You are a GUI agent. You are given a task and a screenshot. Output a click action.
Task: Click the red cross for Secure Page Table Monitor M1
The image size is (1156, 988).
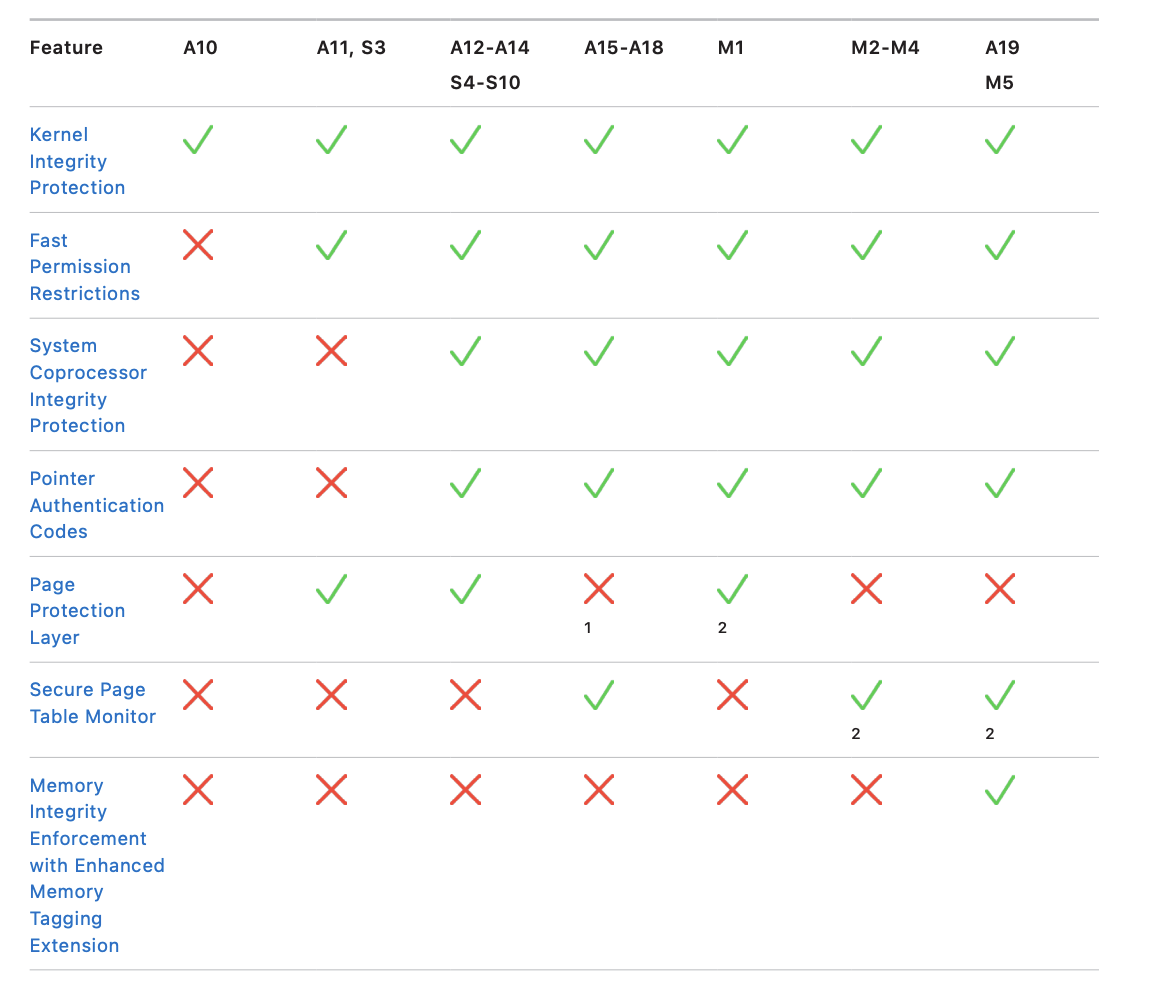coord(732,695)
